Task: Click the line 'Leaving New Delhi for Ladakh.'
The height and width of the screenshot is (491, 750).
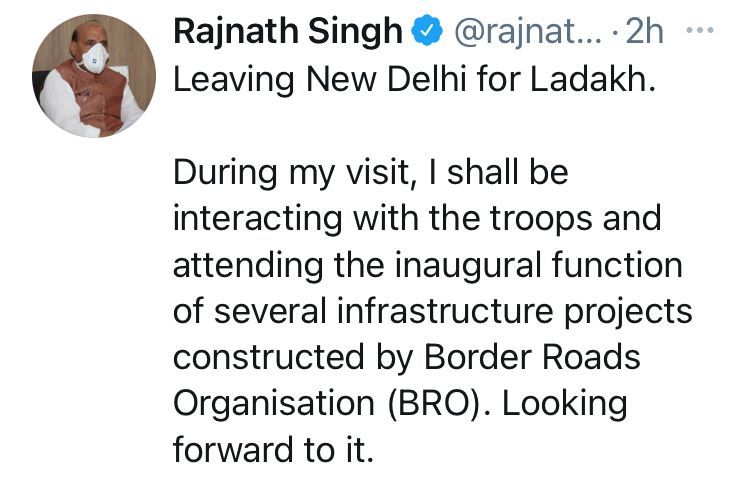Action: [x=415, y=79]
